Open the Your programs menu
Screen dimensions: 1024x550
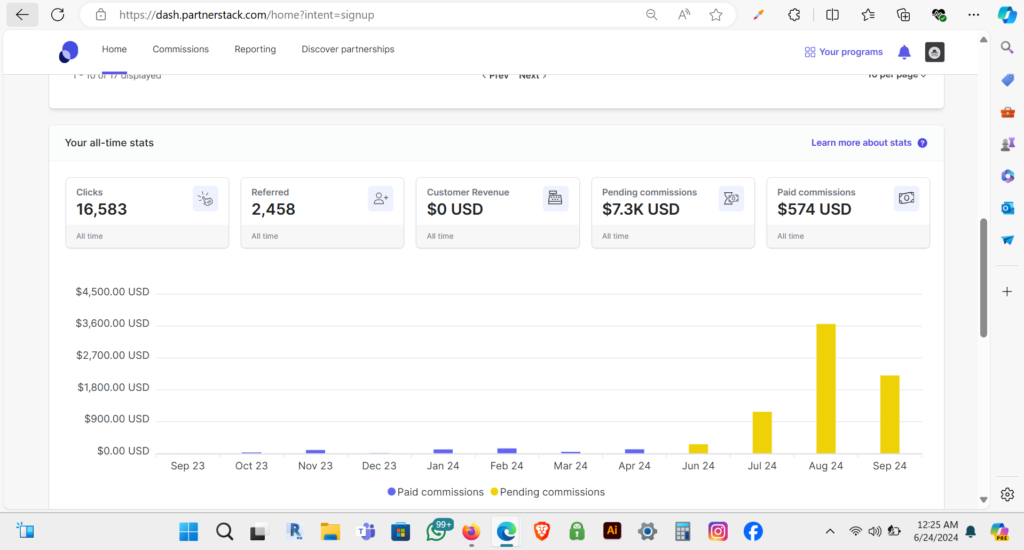(x=843, y=52)
